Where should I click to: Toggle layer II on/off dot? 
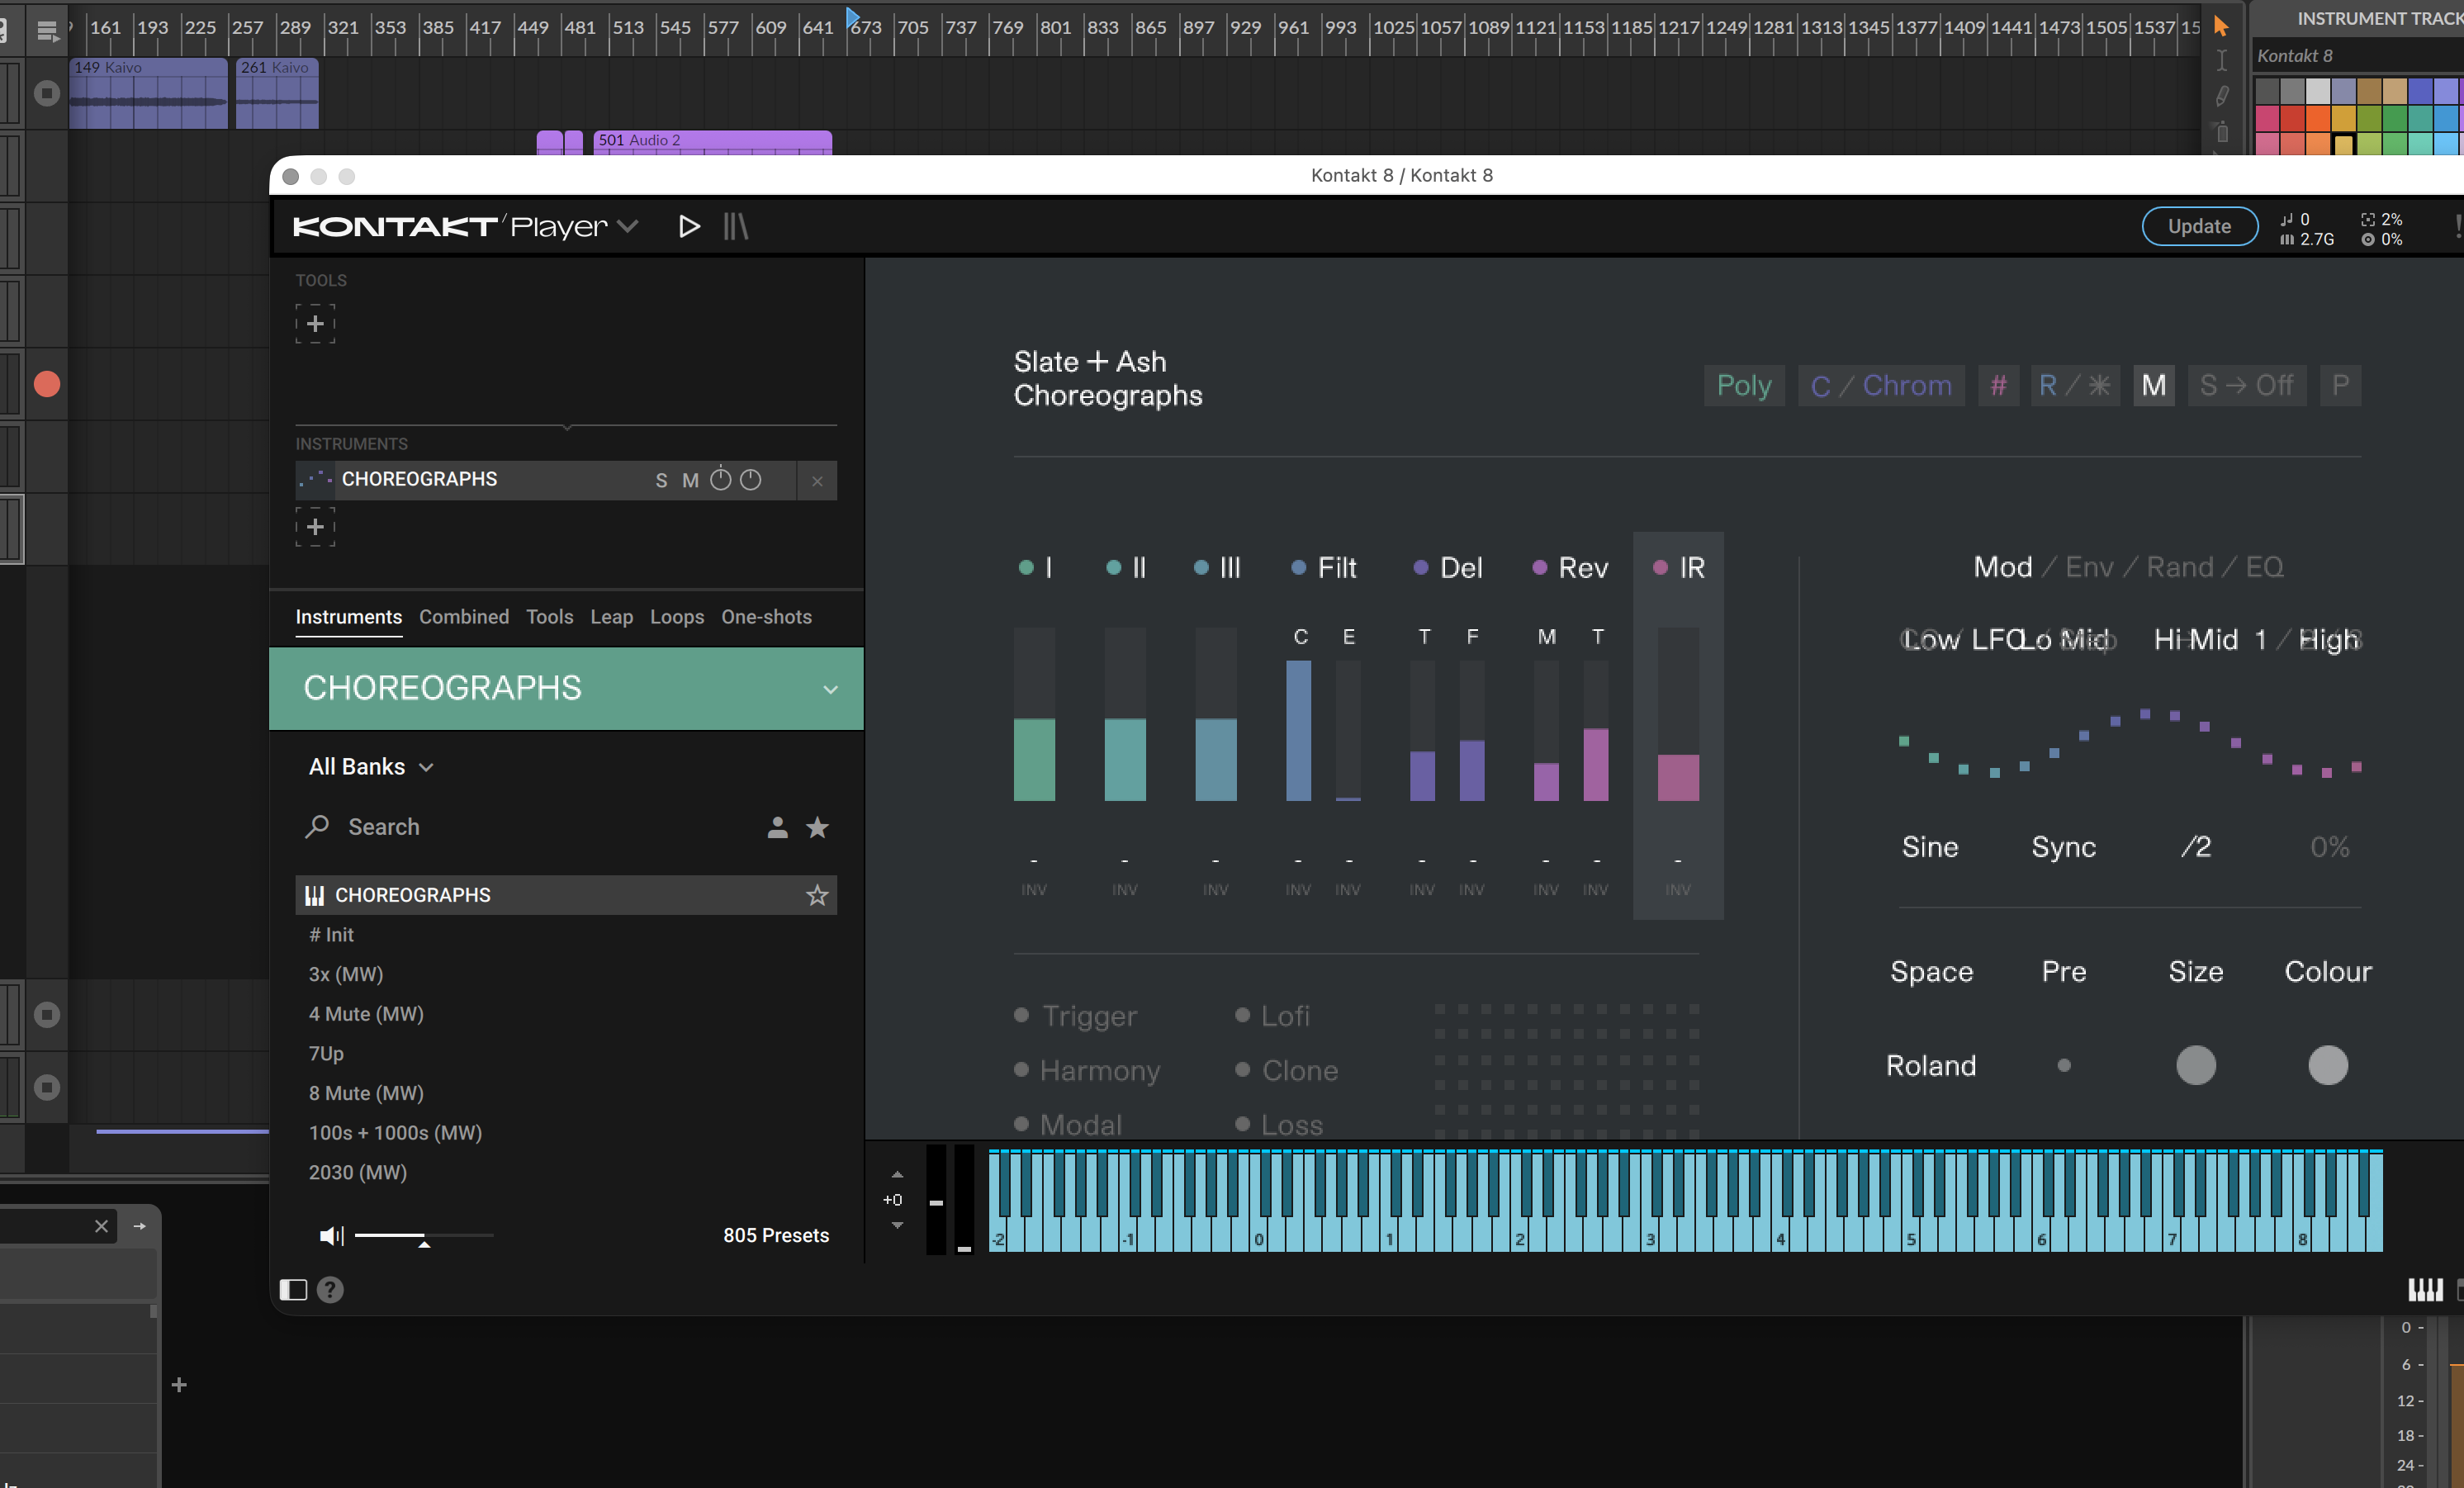point(1113,567)
